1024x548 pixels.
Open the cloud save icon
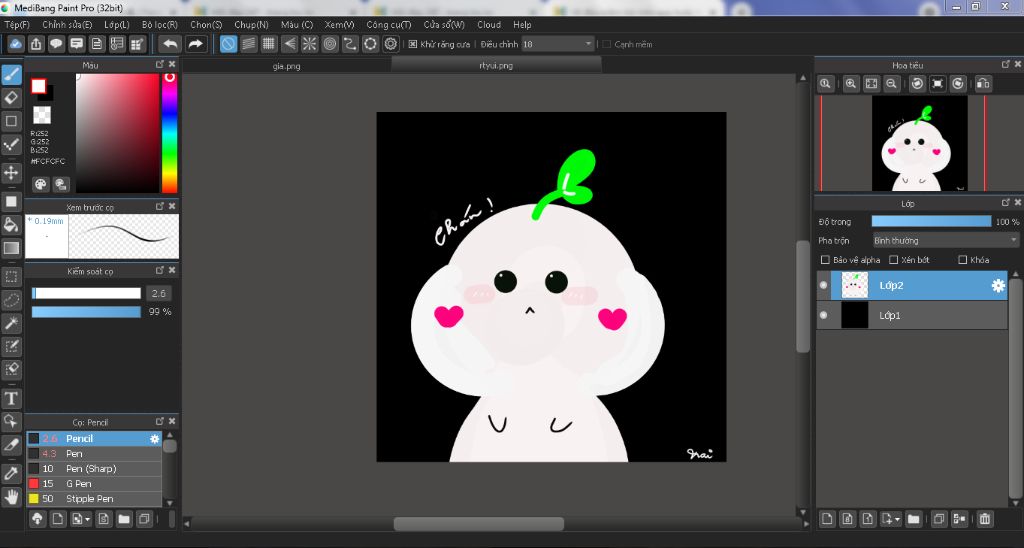click(16, 44)
